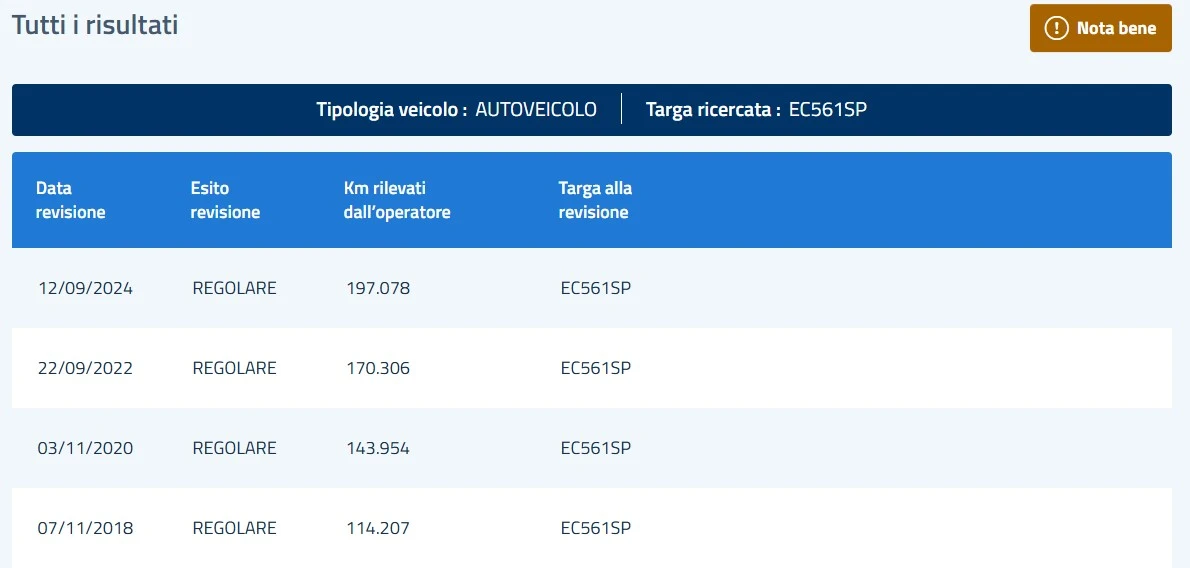Click the 07/11/2018 revision date
Viewport: 1190px width, 568px height.
(x=85, y=528)
